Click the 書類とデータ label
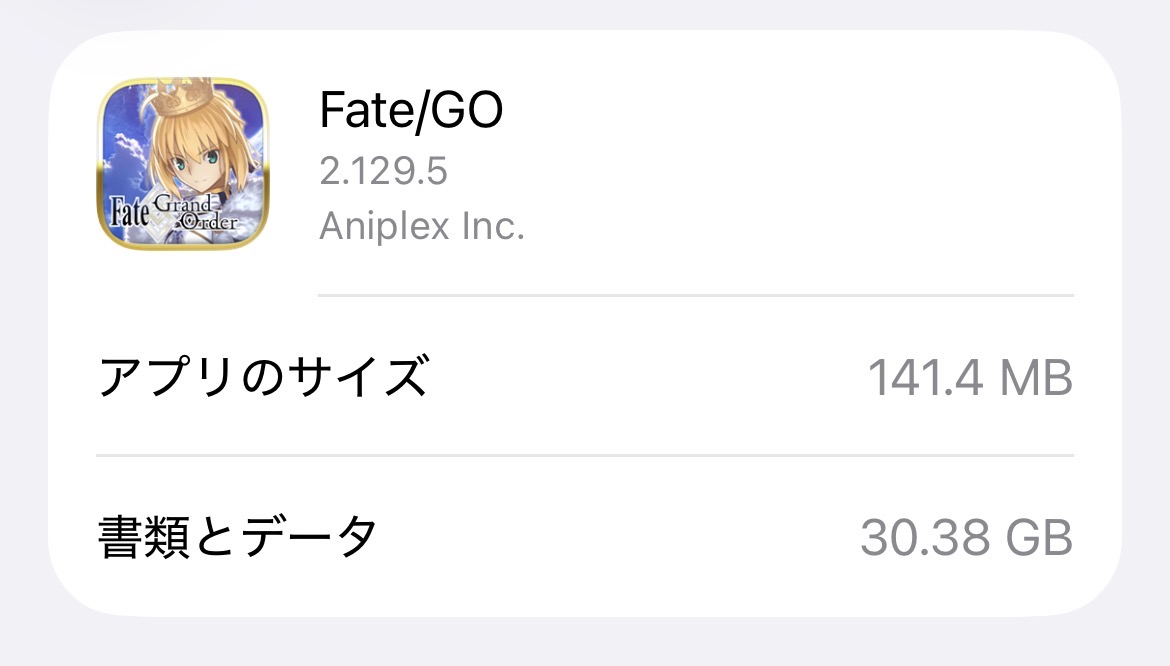The height and width of the screenshot is (666, 1170). coord(238,538)
